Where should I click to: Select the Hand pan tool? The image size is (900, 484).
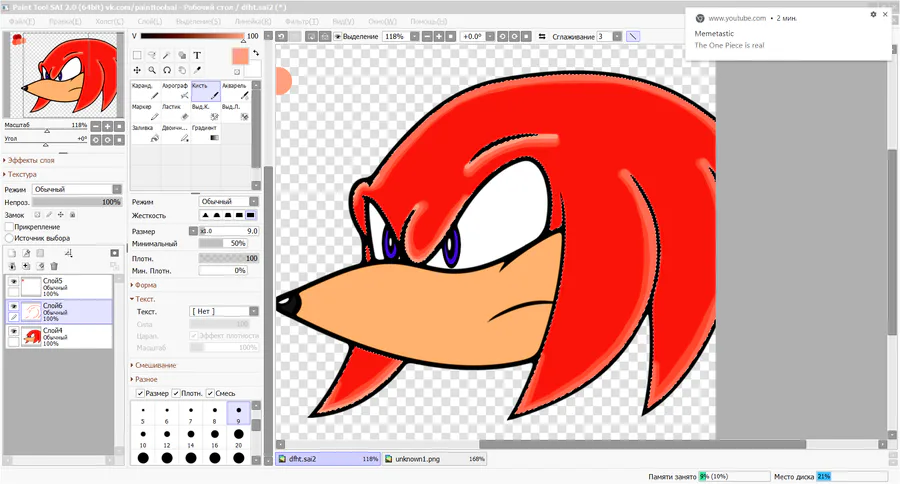tap(182, 70)
